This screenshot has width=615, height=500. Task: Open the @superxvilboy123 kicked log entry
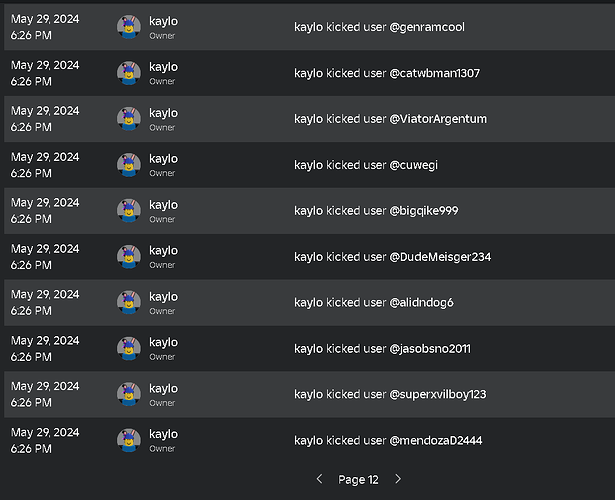point(390,394)
